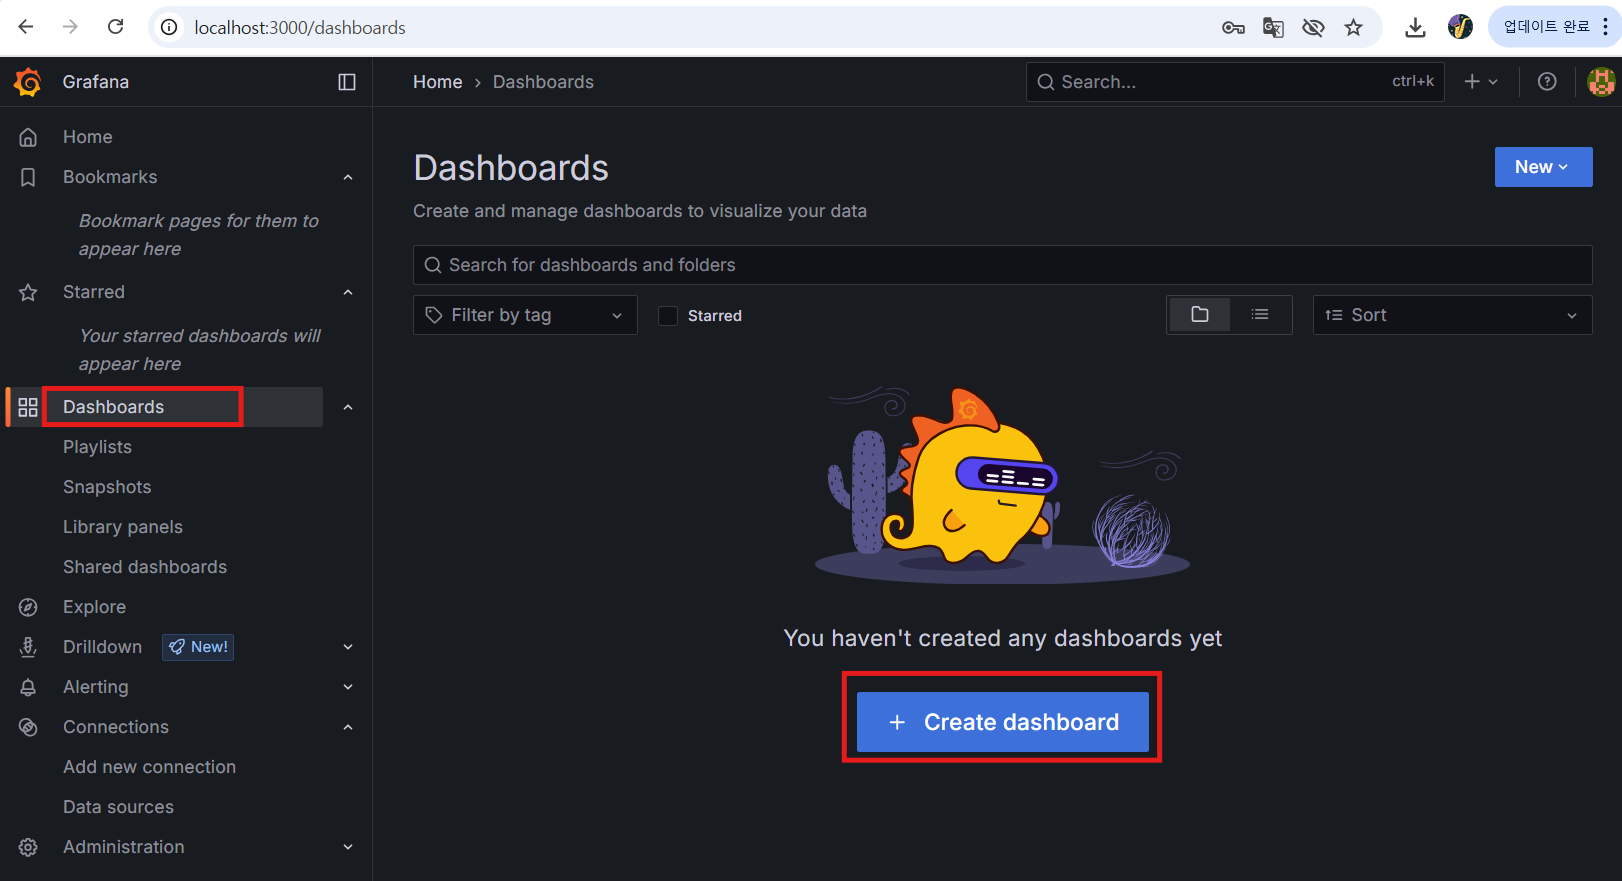
Task: Click the translate page icon
Action: (1273, 28)
